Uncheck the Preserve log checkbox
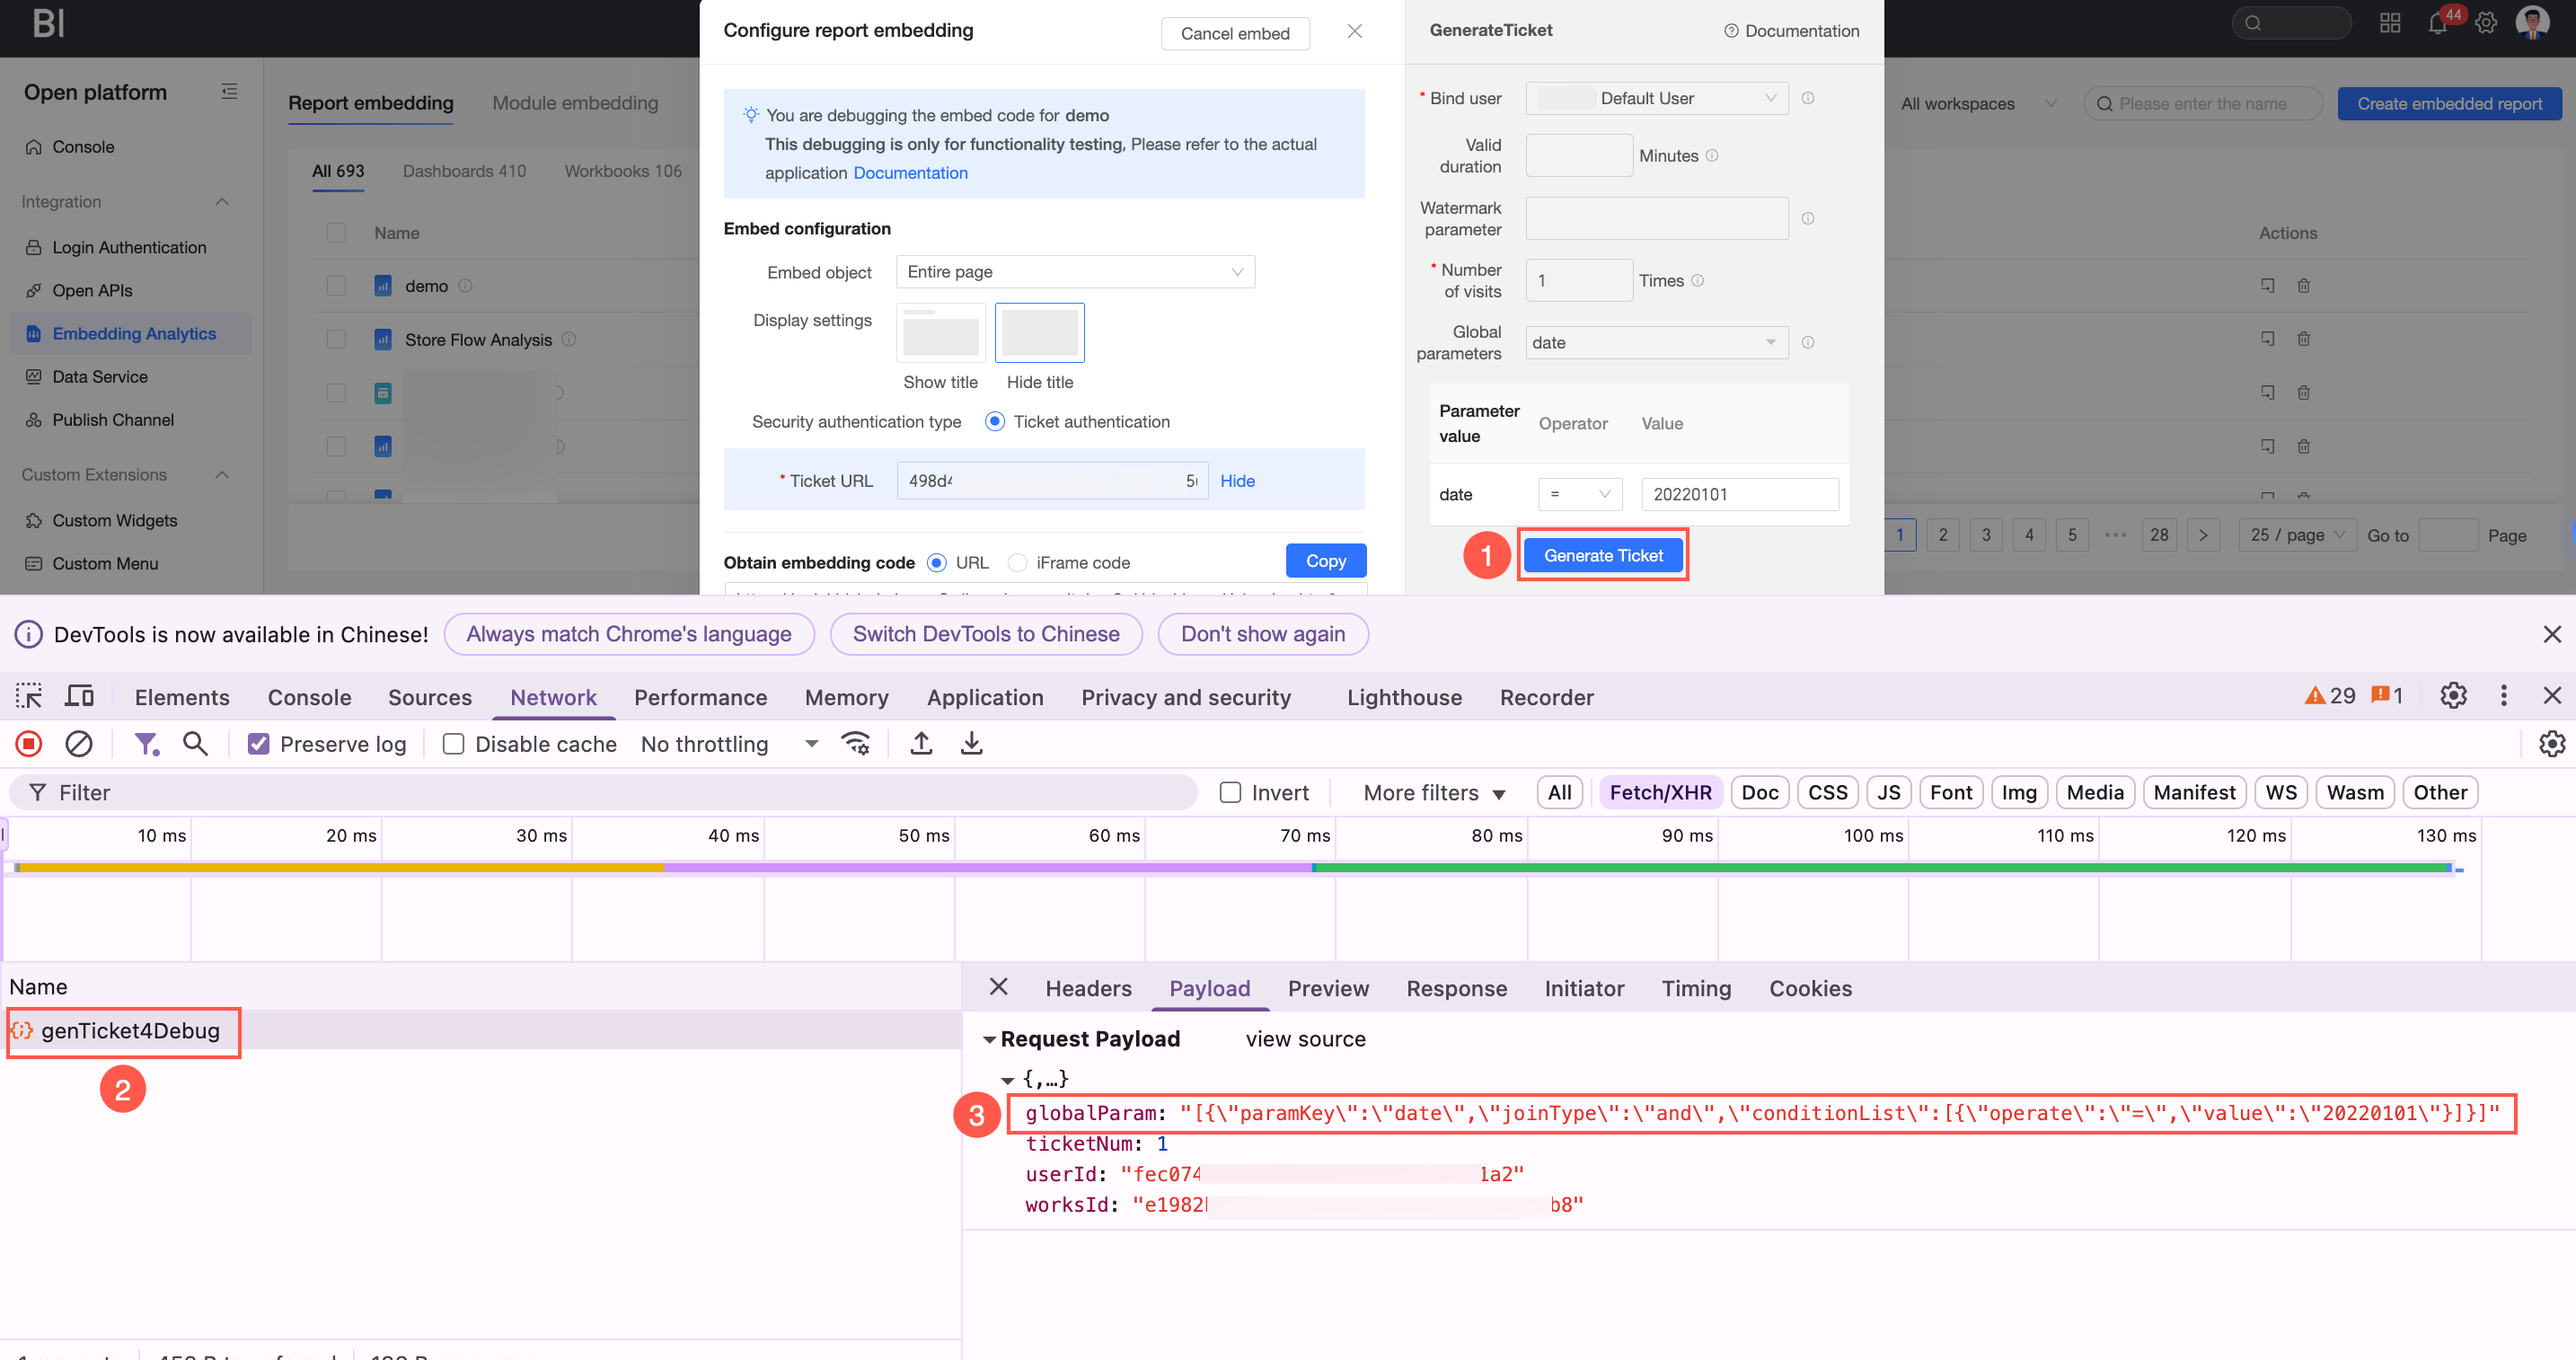The image size is (2576, 1360). [259, 745]
